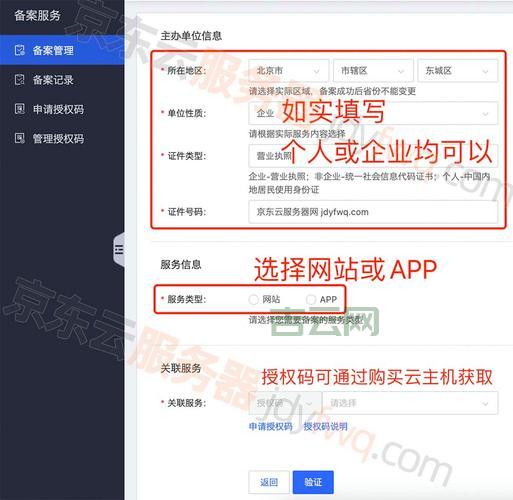Go to 申请授权码 menu item
Screen dimensions: 513x500
click(x=62, y=109)
